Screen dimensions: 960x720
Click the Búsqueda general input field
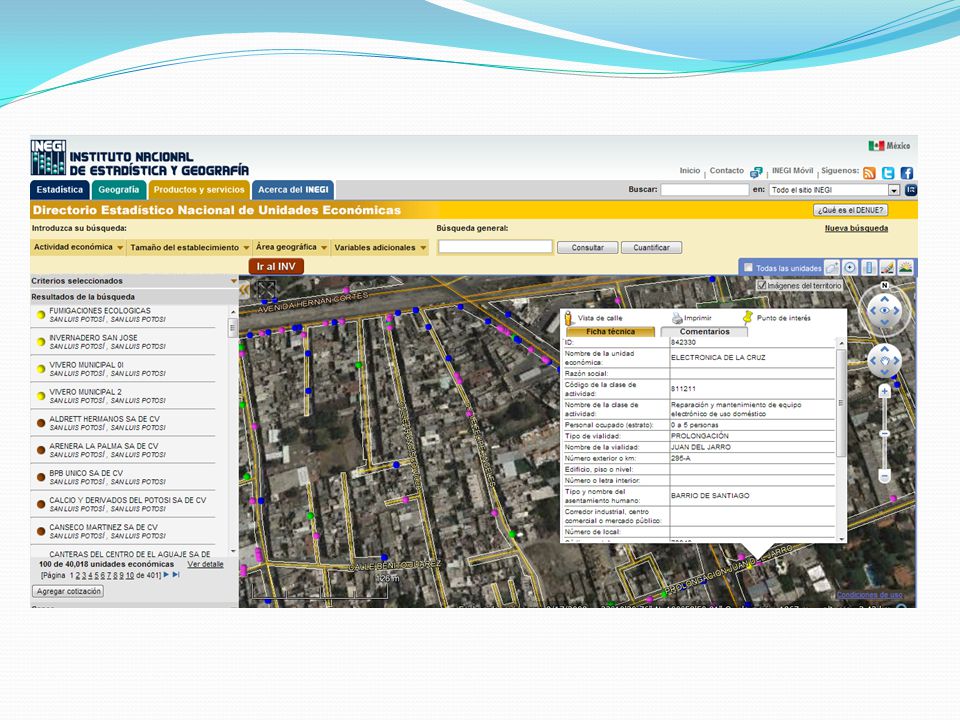495,247
